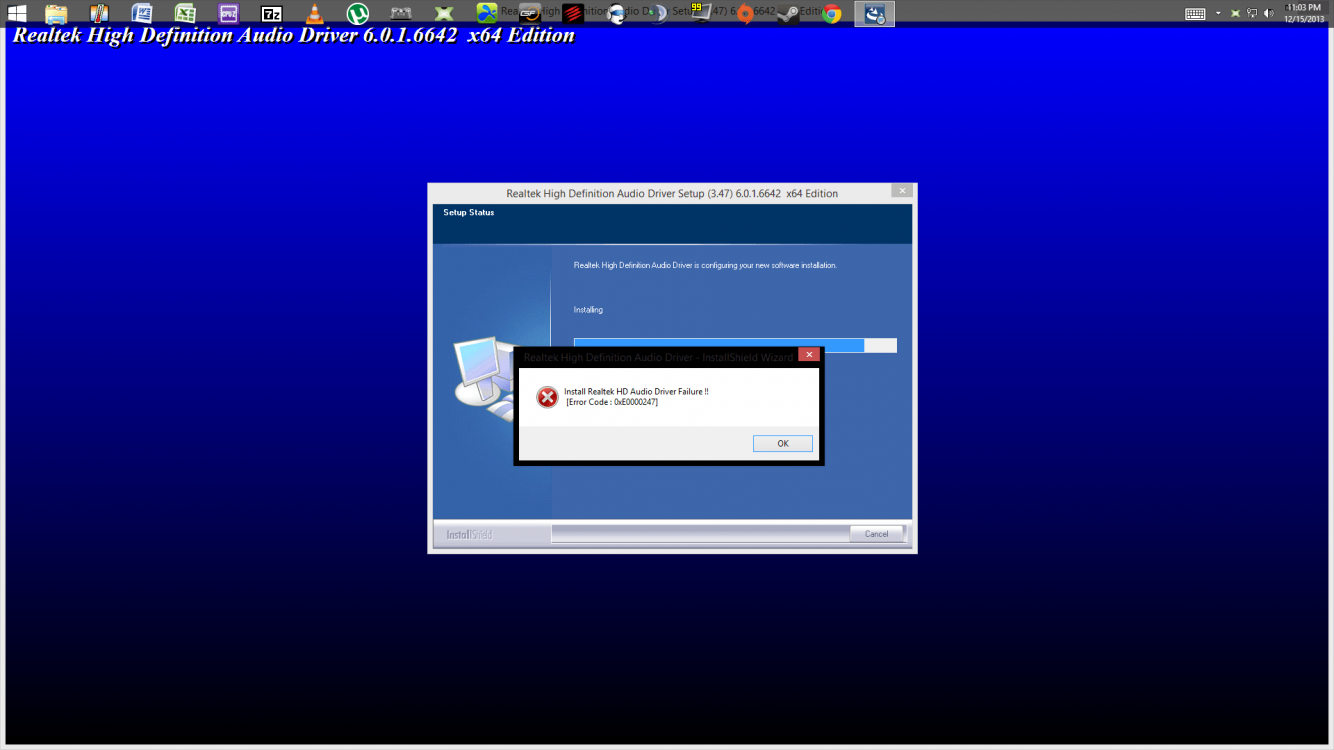Screen dimensions: 1334x750
Task: Open the clock showing 11:03 PM
Action: tap(1304, 13)
